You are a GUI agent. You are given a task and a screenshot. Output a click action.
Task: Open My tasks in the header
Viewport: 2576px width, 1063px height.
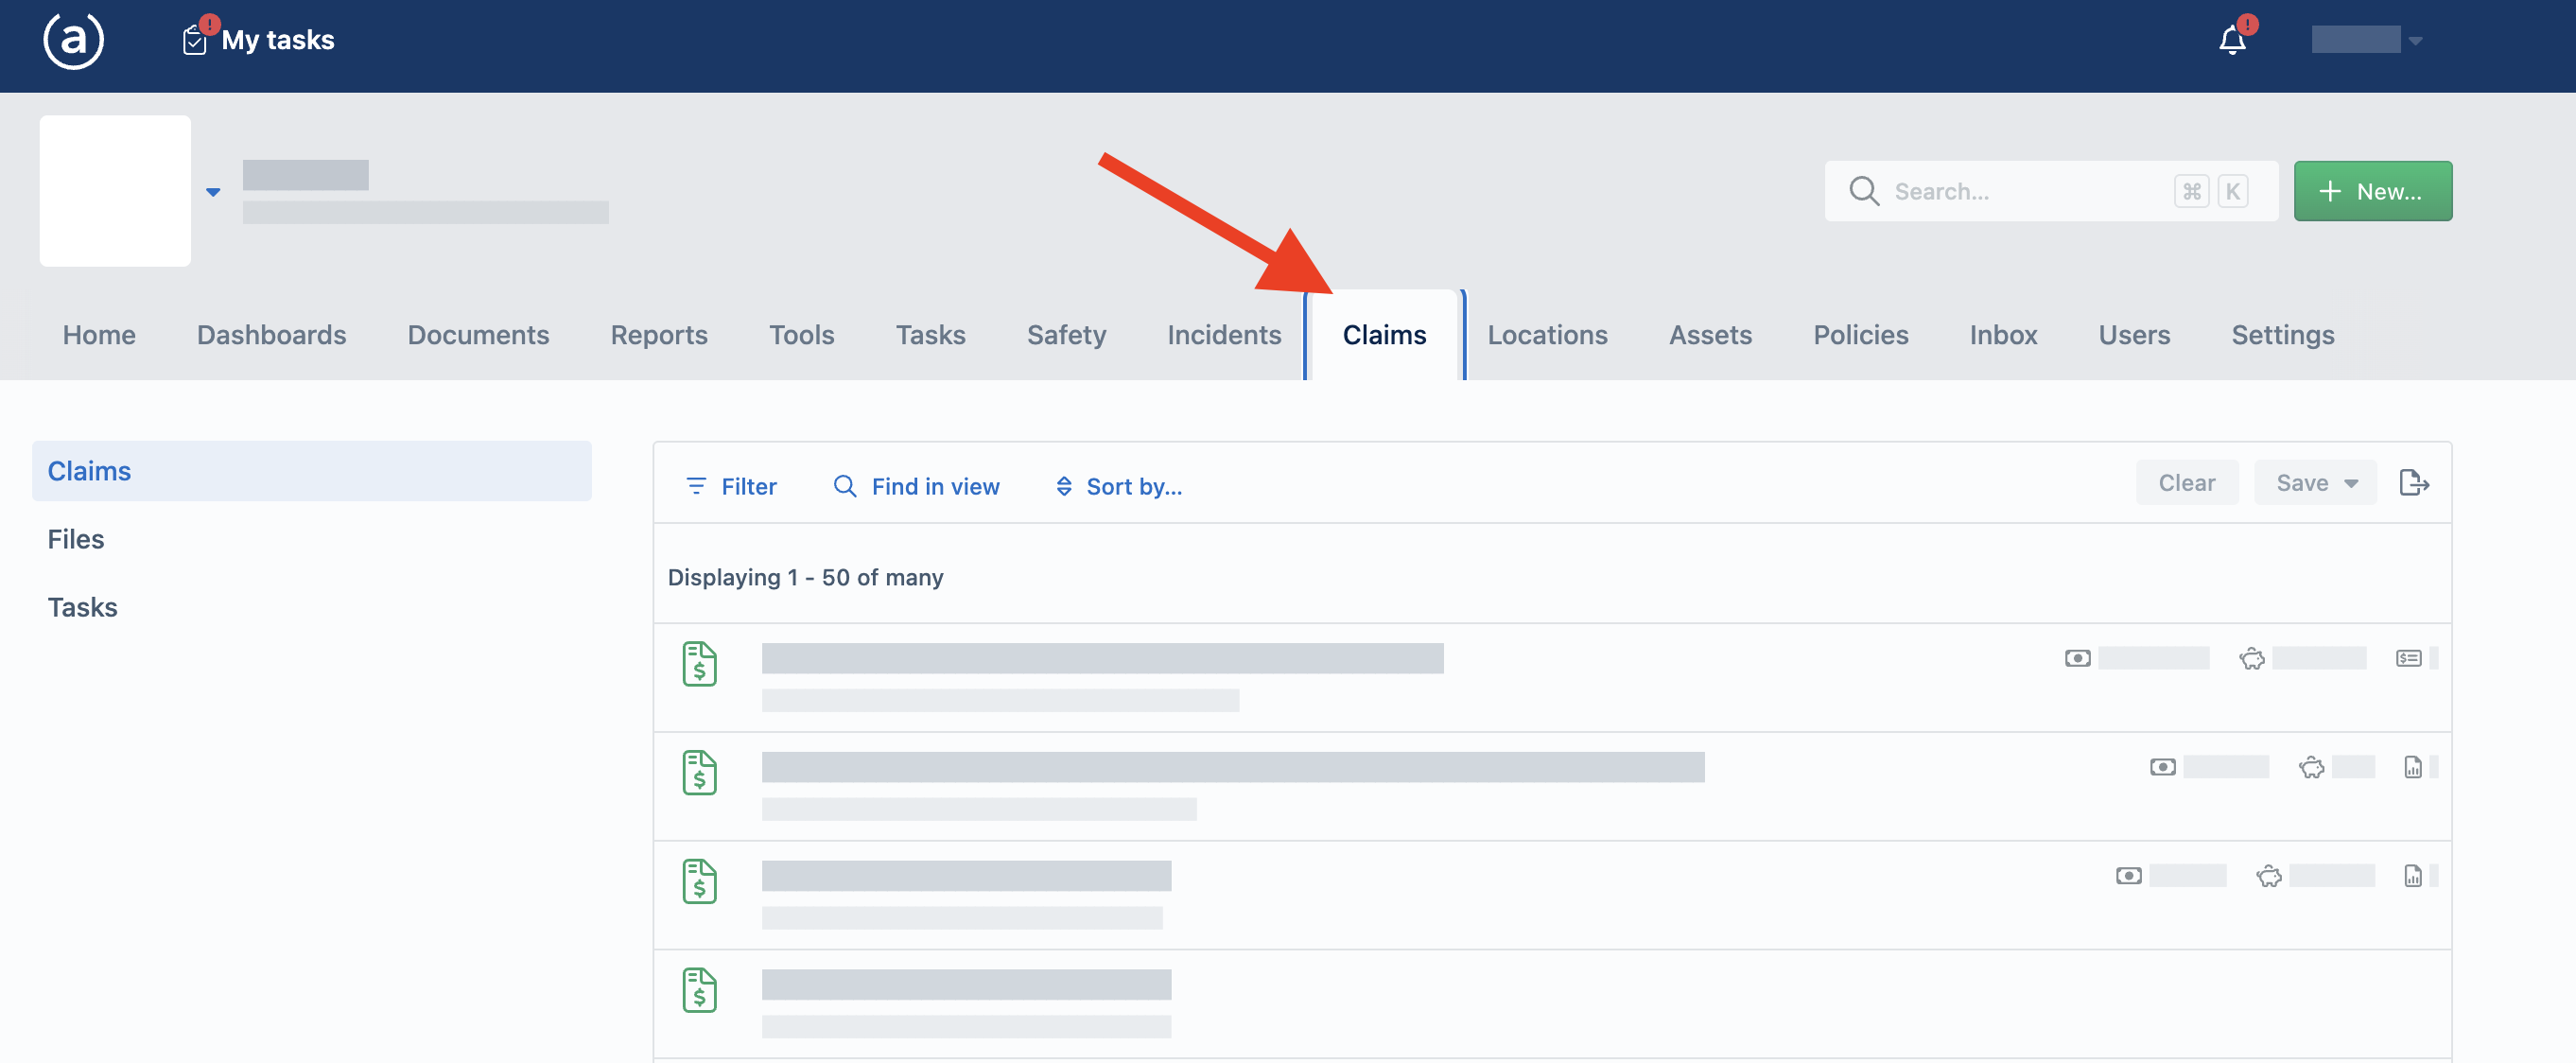259,40
